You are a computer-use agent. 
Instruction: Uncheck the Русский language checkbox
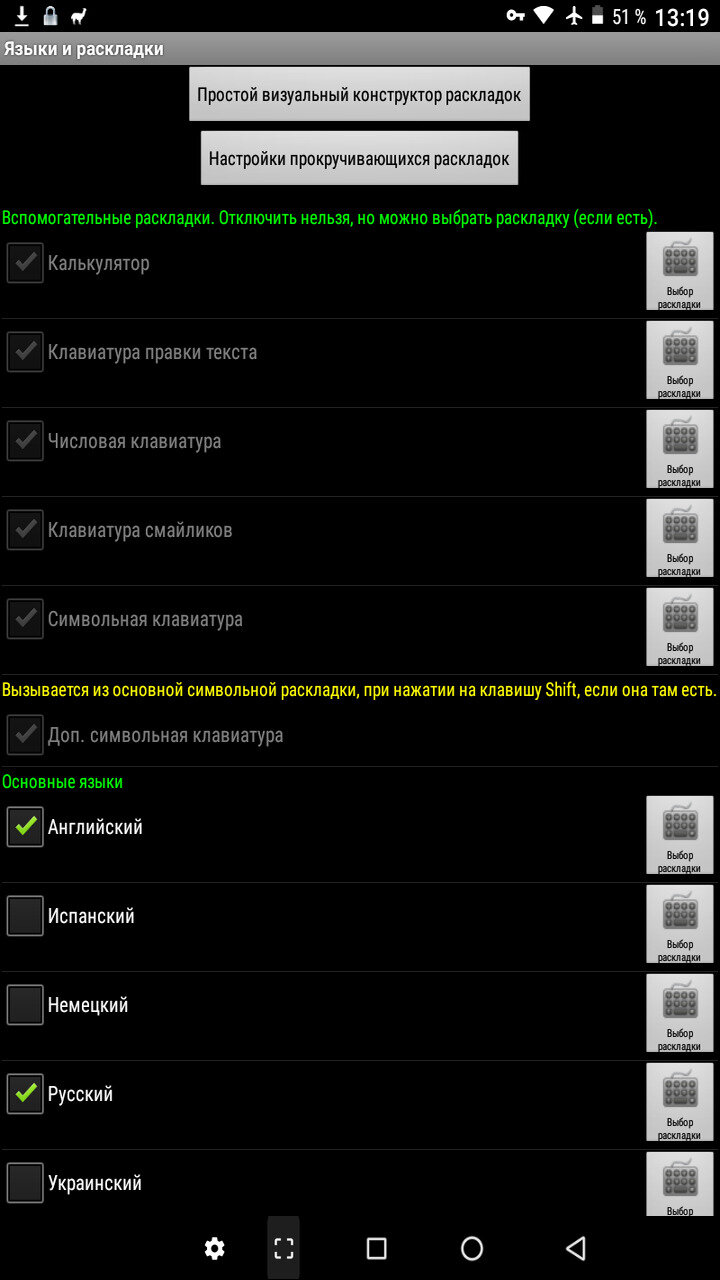25,1094
